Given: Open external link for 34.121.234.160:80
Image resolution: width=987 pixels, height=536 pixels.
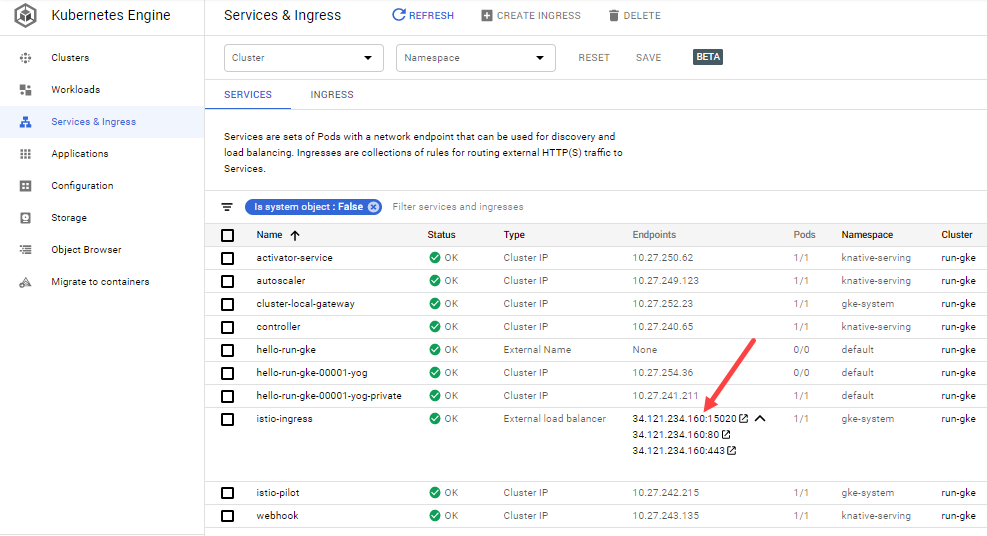Looking at the screenshot, I should click(x=726, y=435).
